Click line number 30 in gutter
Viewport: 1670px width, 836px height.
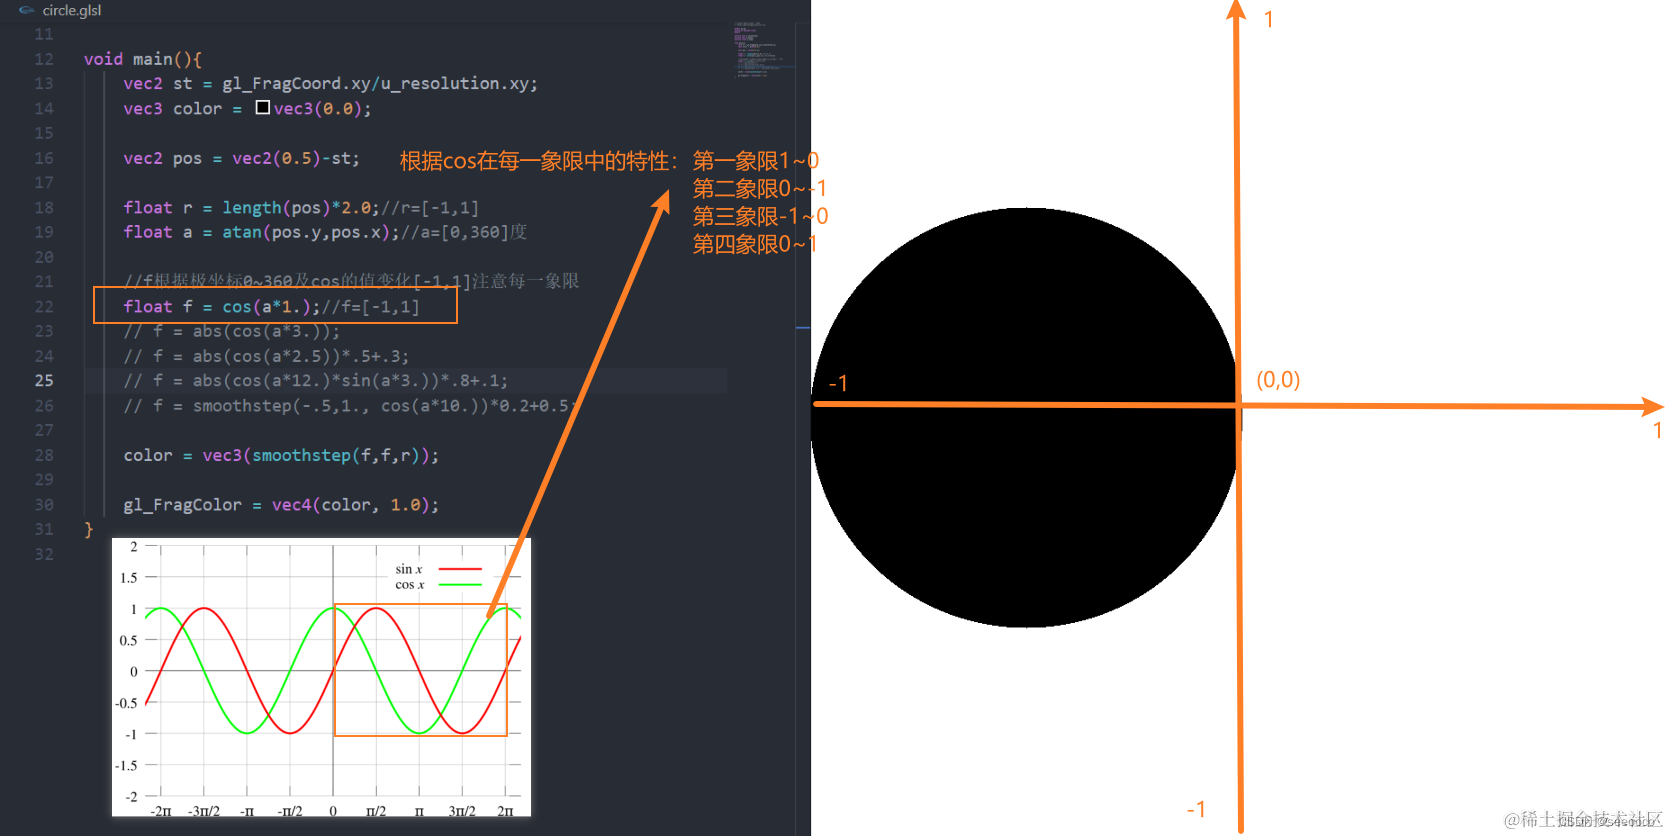[44, 505]
